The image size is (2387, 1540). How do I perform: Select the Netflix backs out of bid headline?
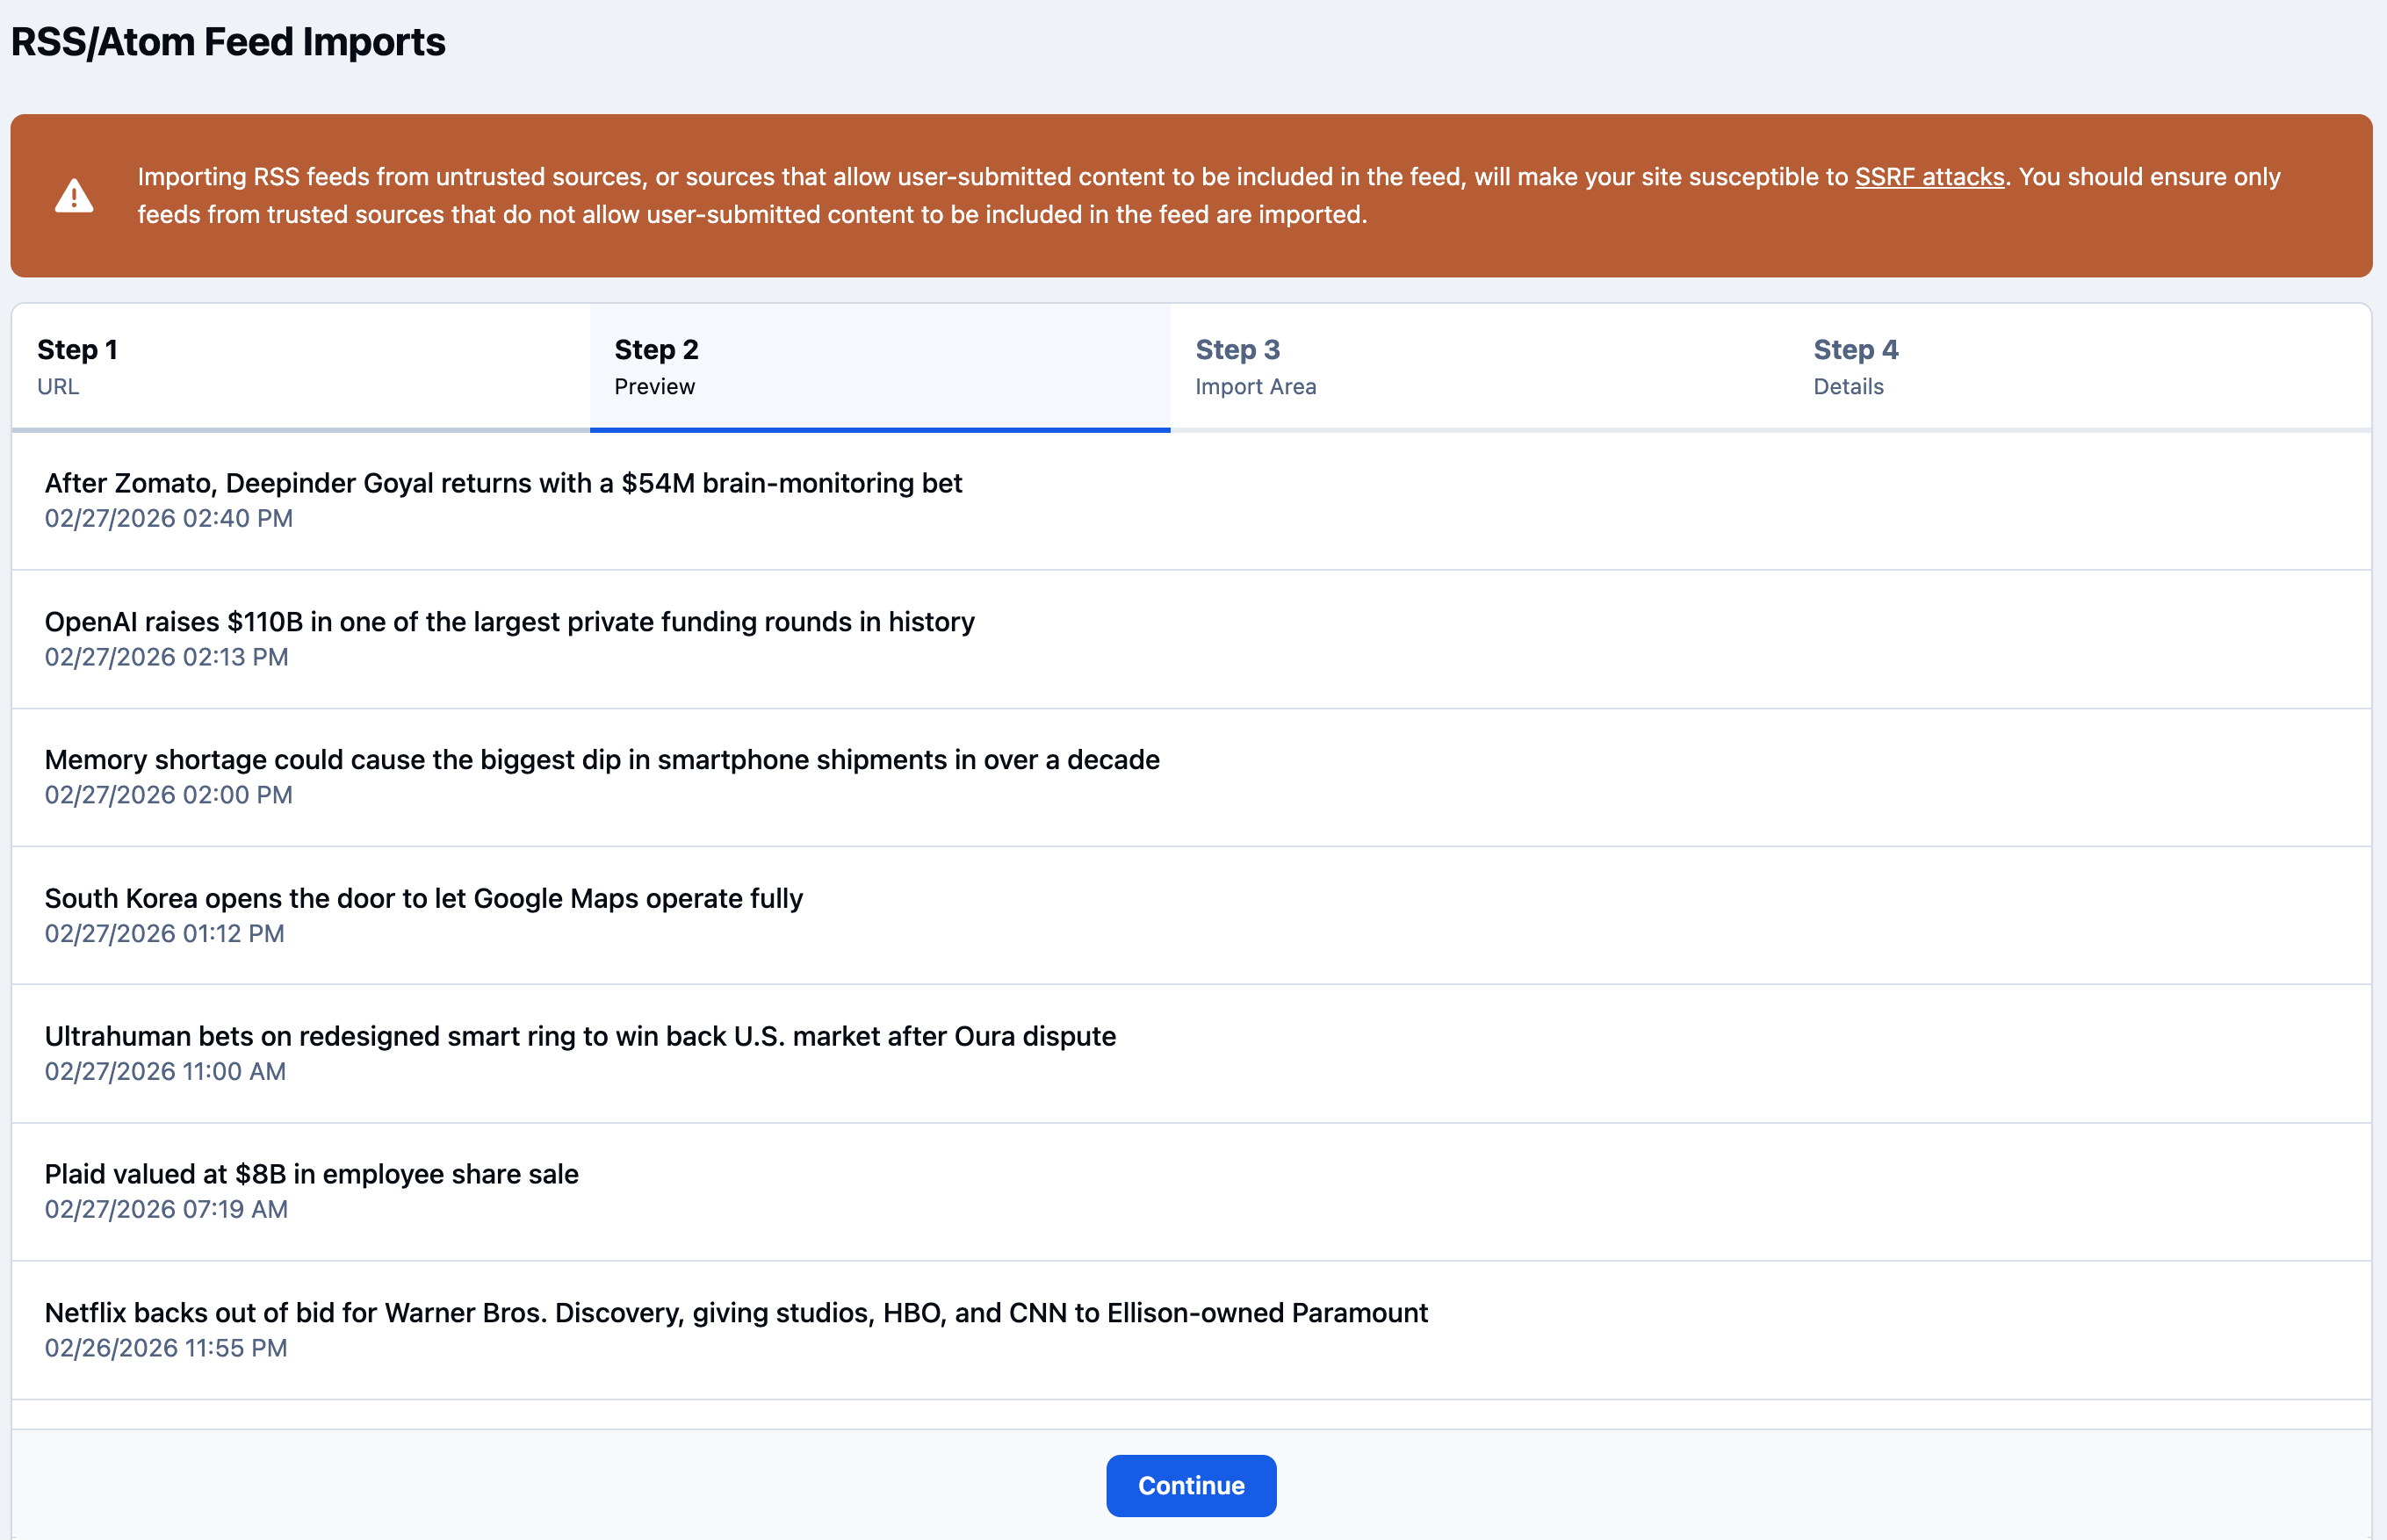[736, 1313]
